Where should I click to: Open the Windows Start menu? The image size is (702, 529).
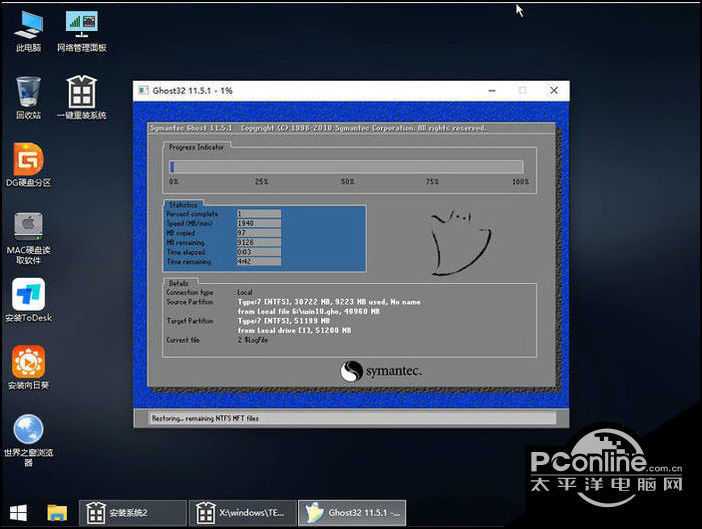(x=18, y=513)
